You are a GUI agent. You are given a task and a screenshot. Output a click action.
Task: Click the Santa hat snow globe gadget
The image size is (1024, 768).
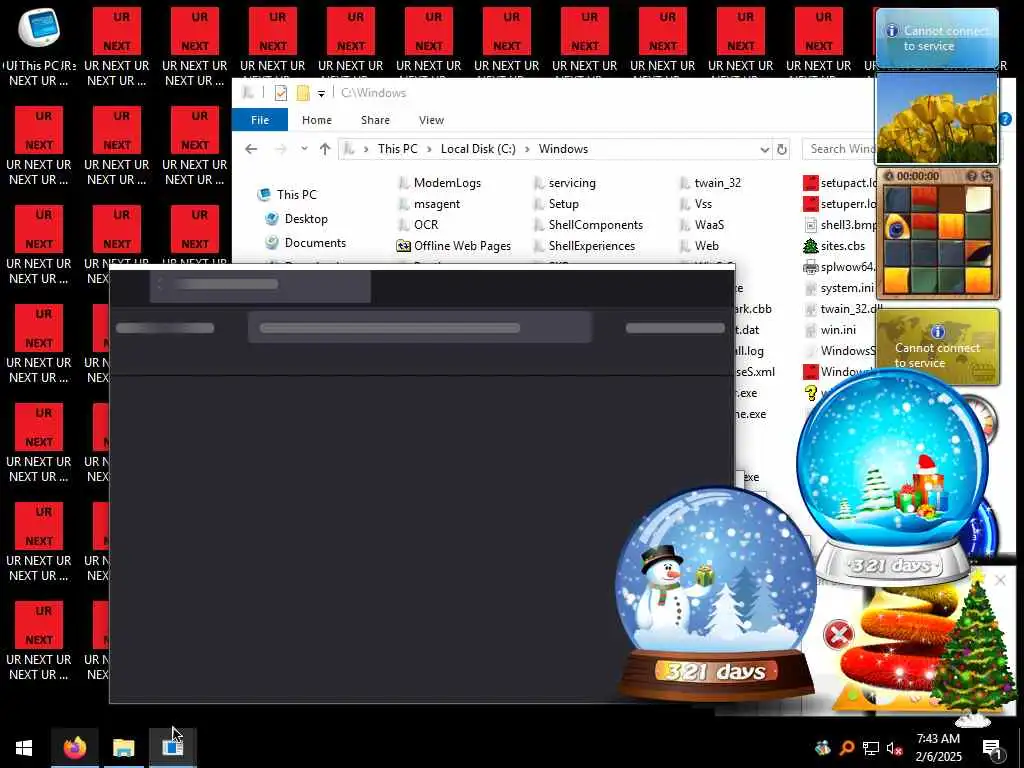(x=891, y=477)
